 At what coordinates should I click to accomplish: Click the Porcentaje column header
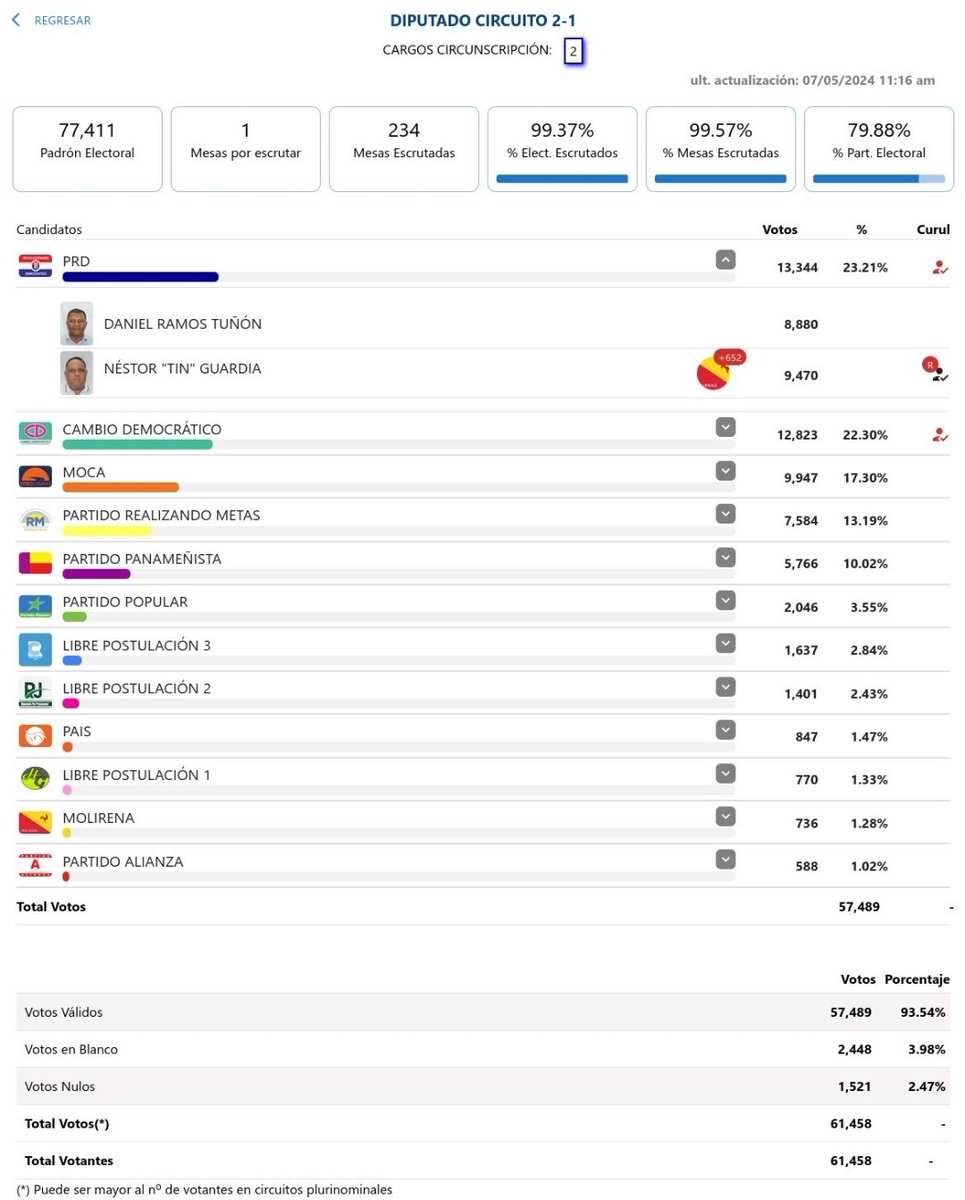[917, 979]
